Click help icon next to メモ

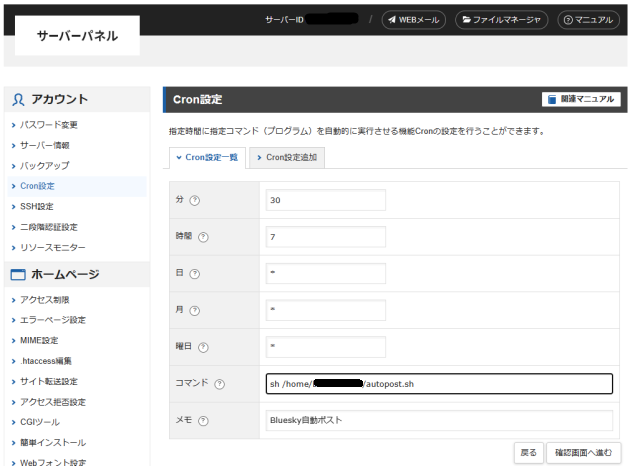203,421
